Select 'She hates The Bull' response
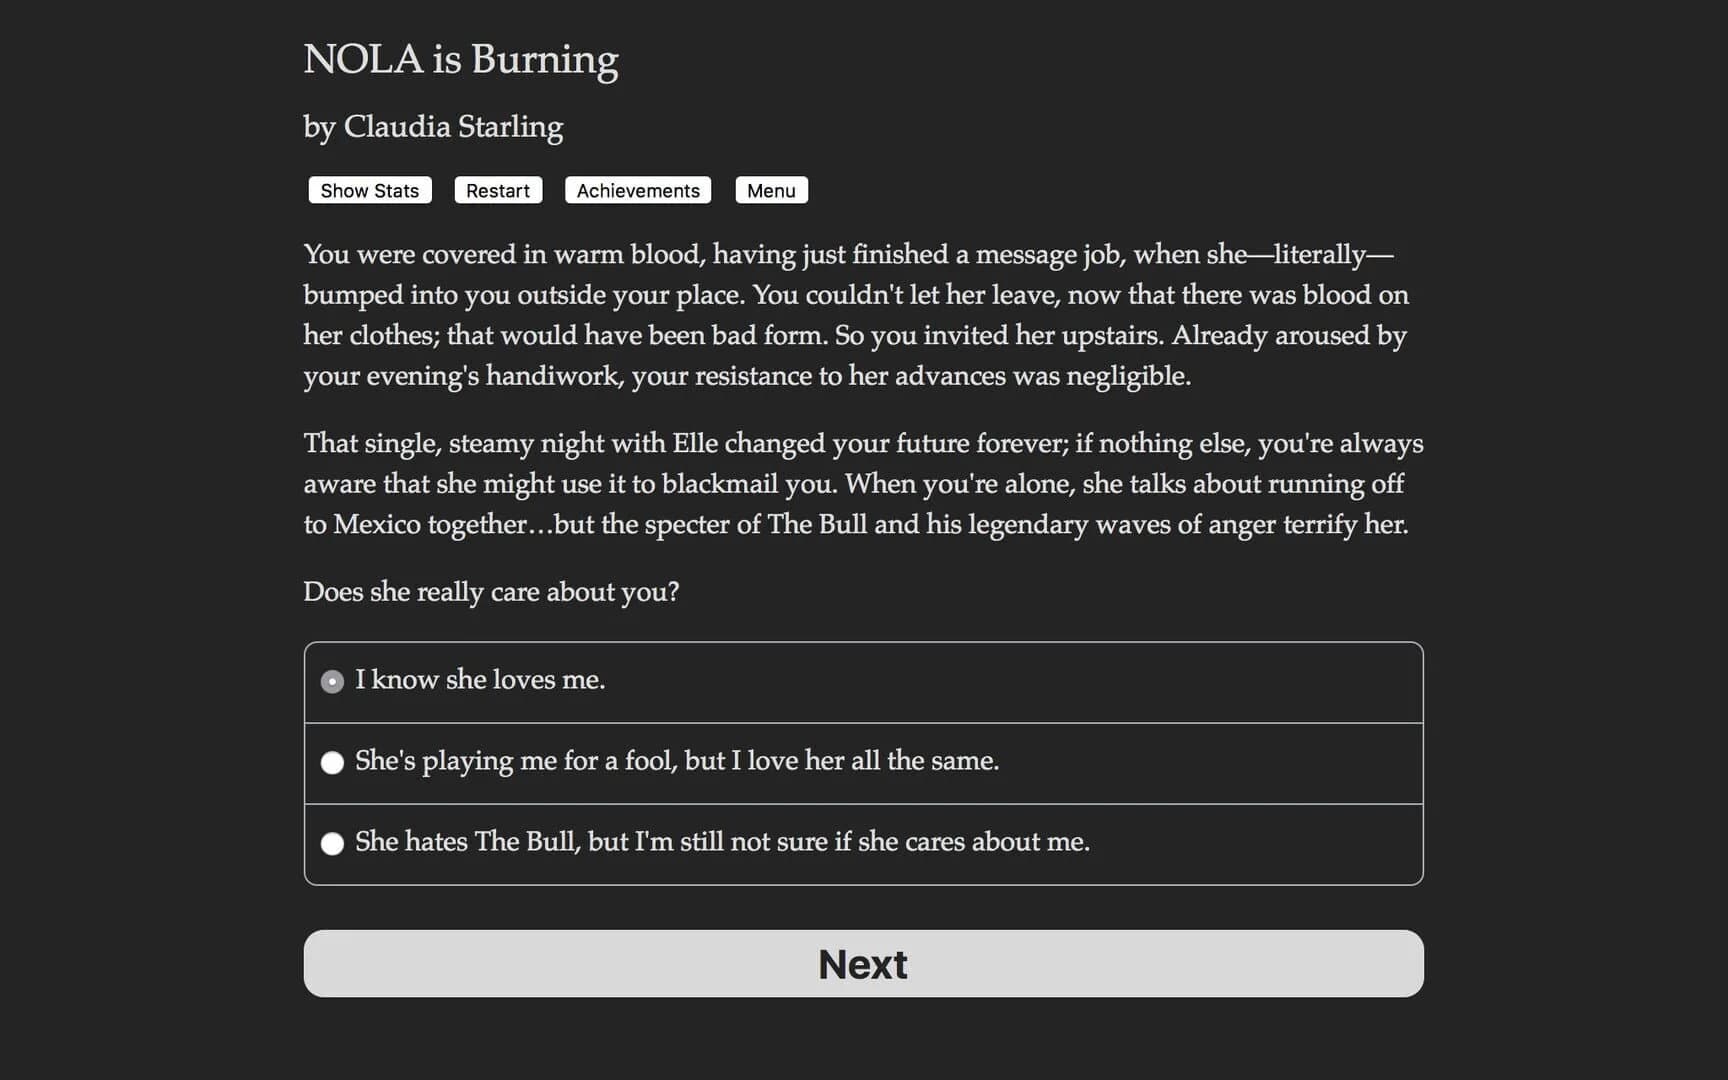1728x1080 pixels. [723, 842]
